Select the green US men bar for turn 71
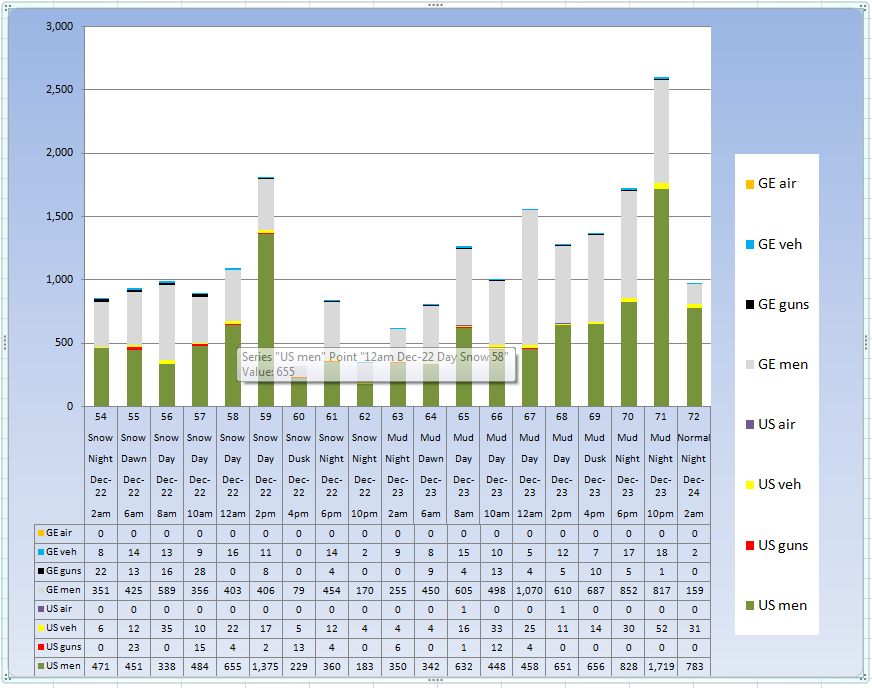This screenshot has width=872, height=688. point(661,298)
